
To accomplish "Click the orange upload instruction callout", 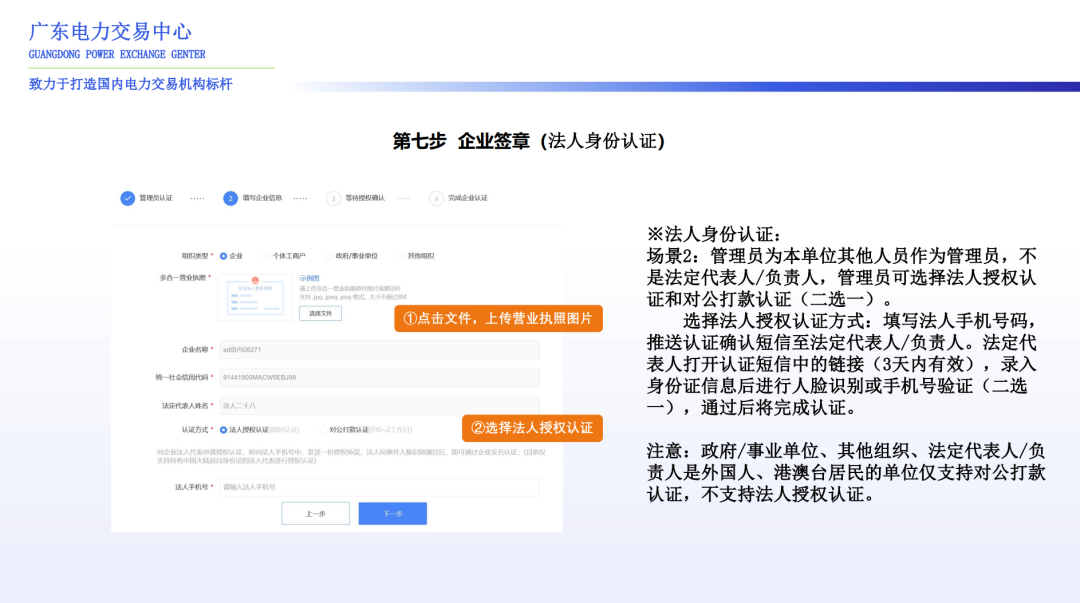I will (498, 318).
